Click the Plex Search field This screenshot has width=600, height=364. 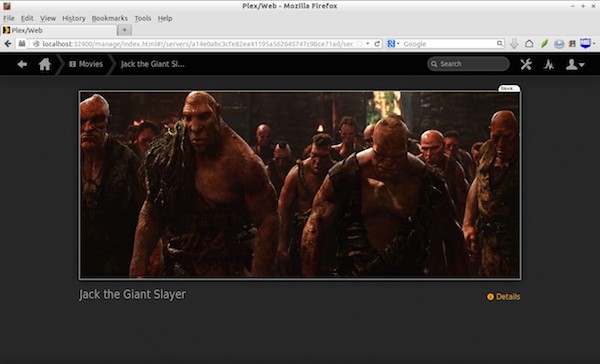(x=468, y=64)
